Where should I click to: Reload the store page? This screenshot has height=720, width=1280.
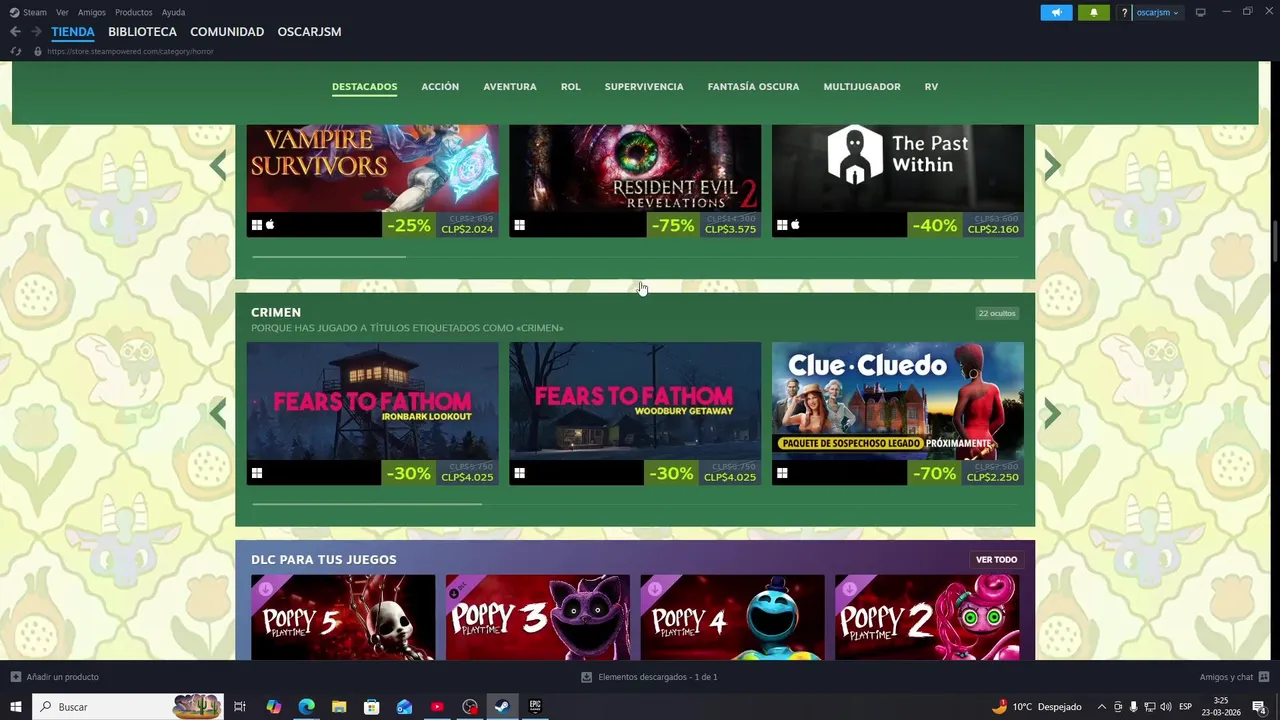[15, 51]
